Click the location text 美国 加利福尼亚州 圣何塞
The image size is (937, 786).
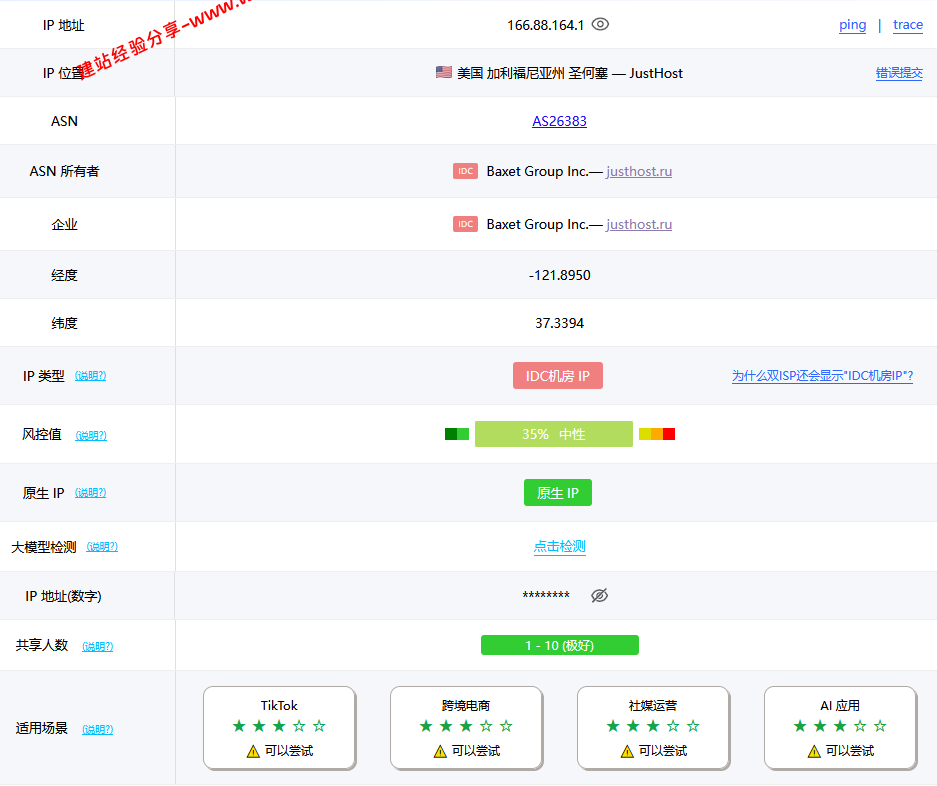pyautogui.click(x=532, y=74)
